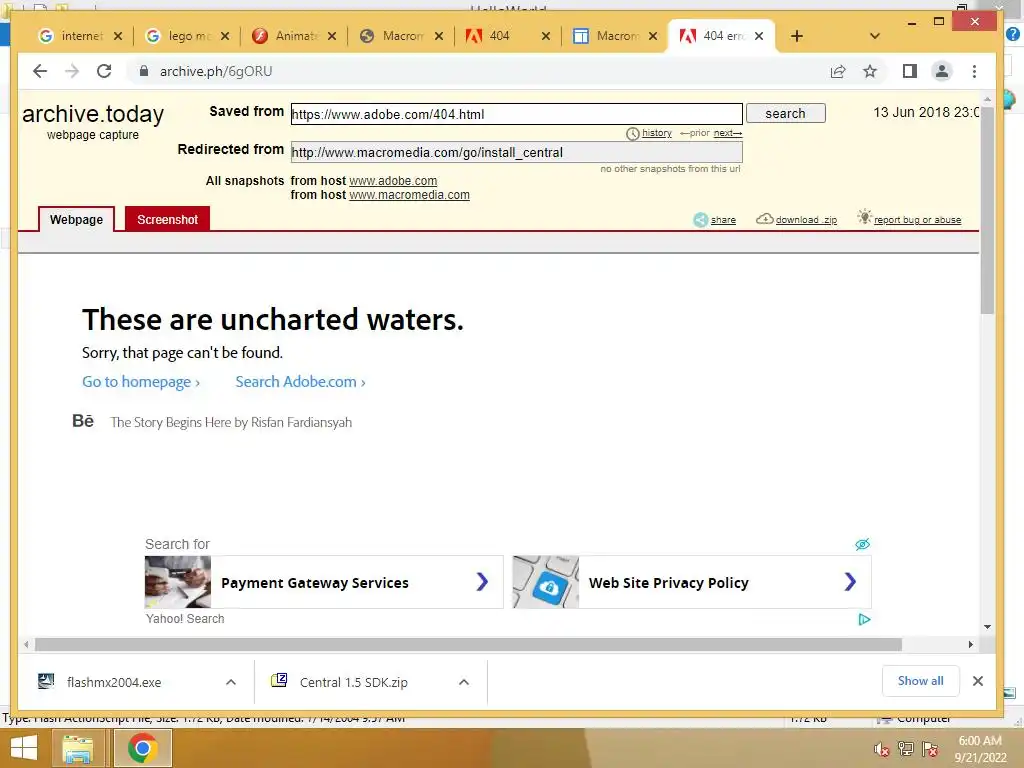Click the scroll down arrow

pos(987,627)
